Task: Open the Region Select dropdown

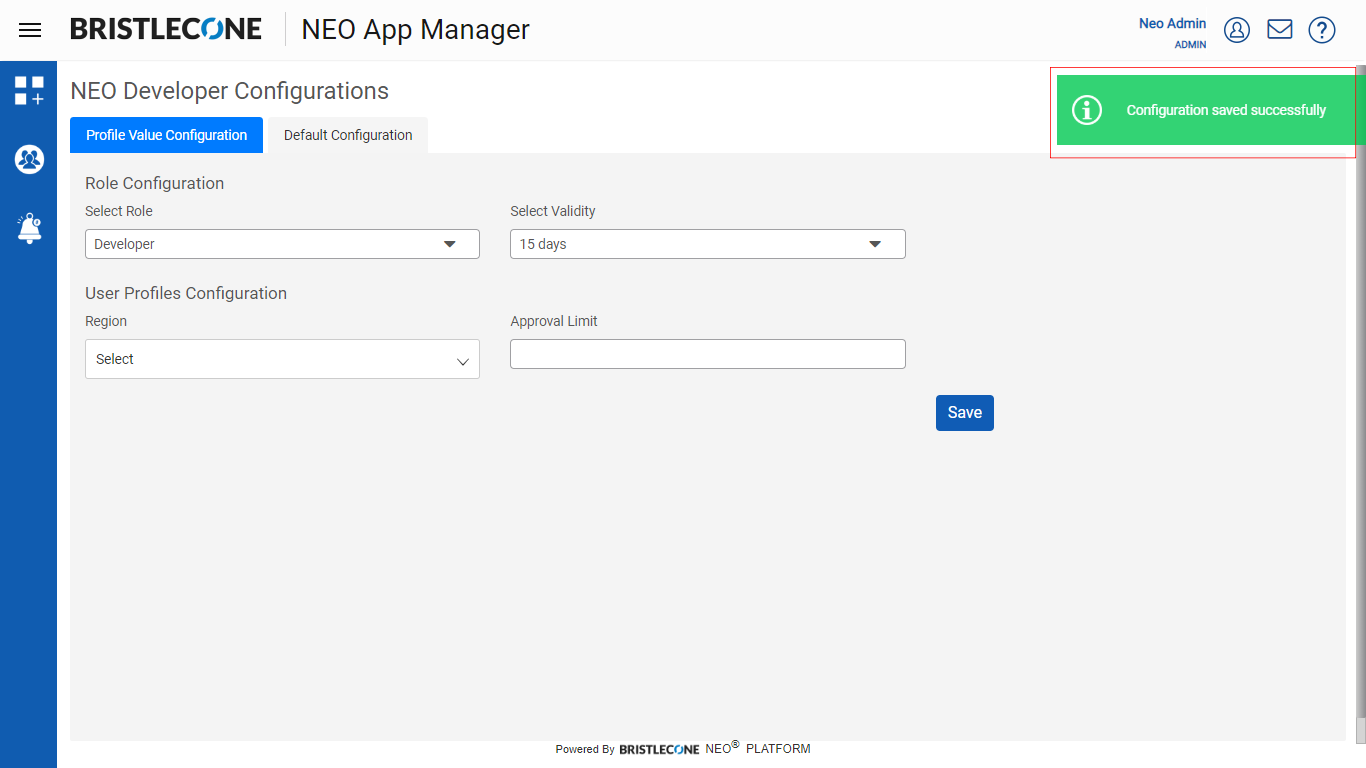Action: point(282,359)
